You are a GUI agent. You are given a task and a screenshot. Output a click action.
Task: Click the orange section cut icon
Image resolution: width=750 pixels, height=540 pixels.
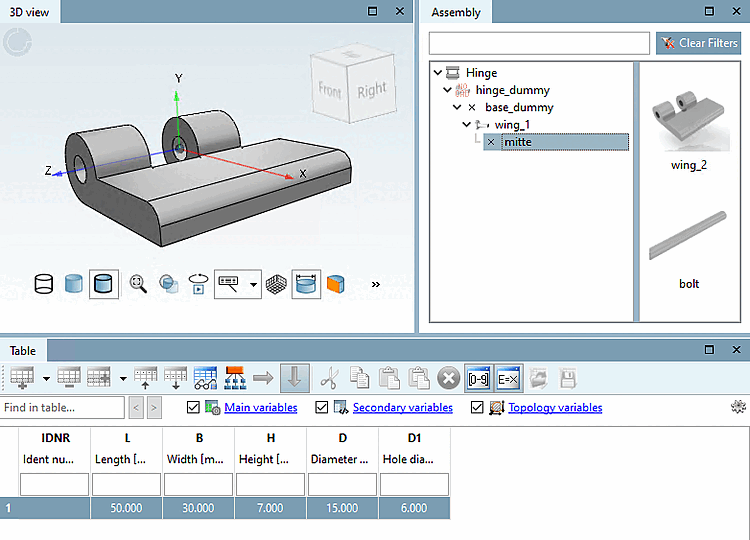pos(336,284)
